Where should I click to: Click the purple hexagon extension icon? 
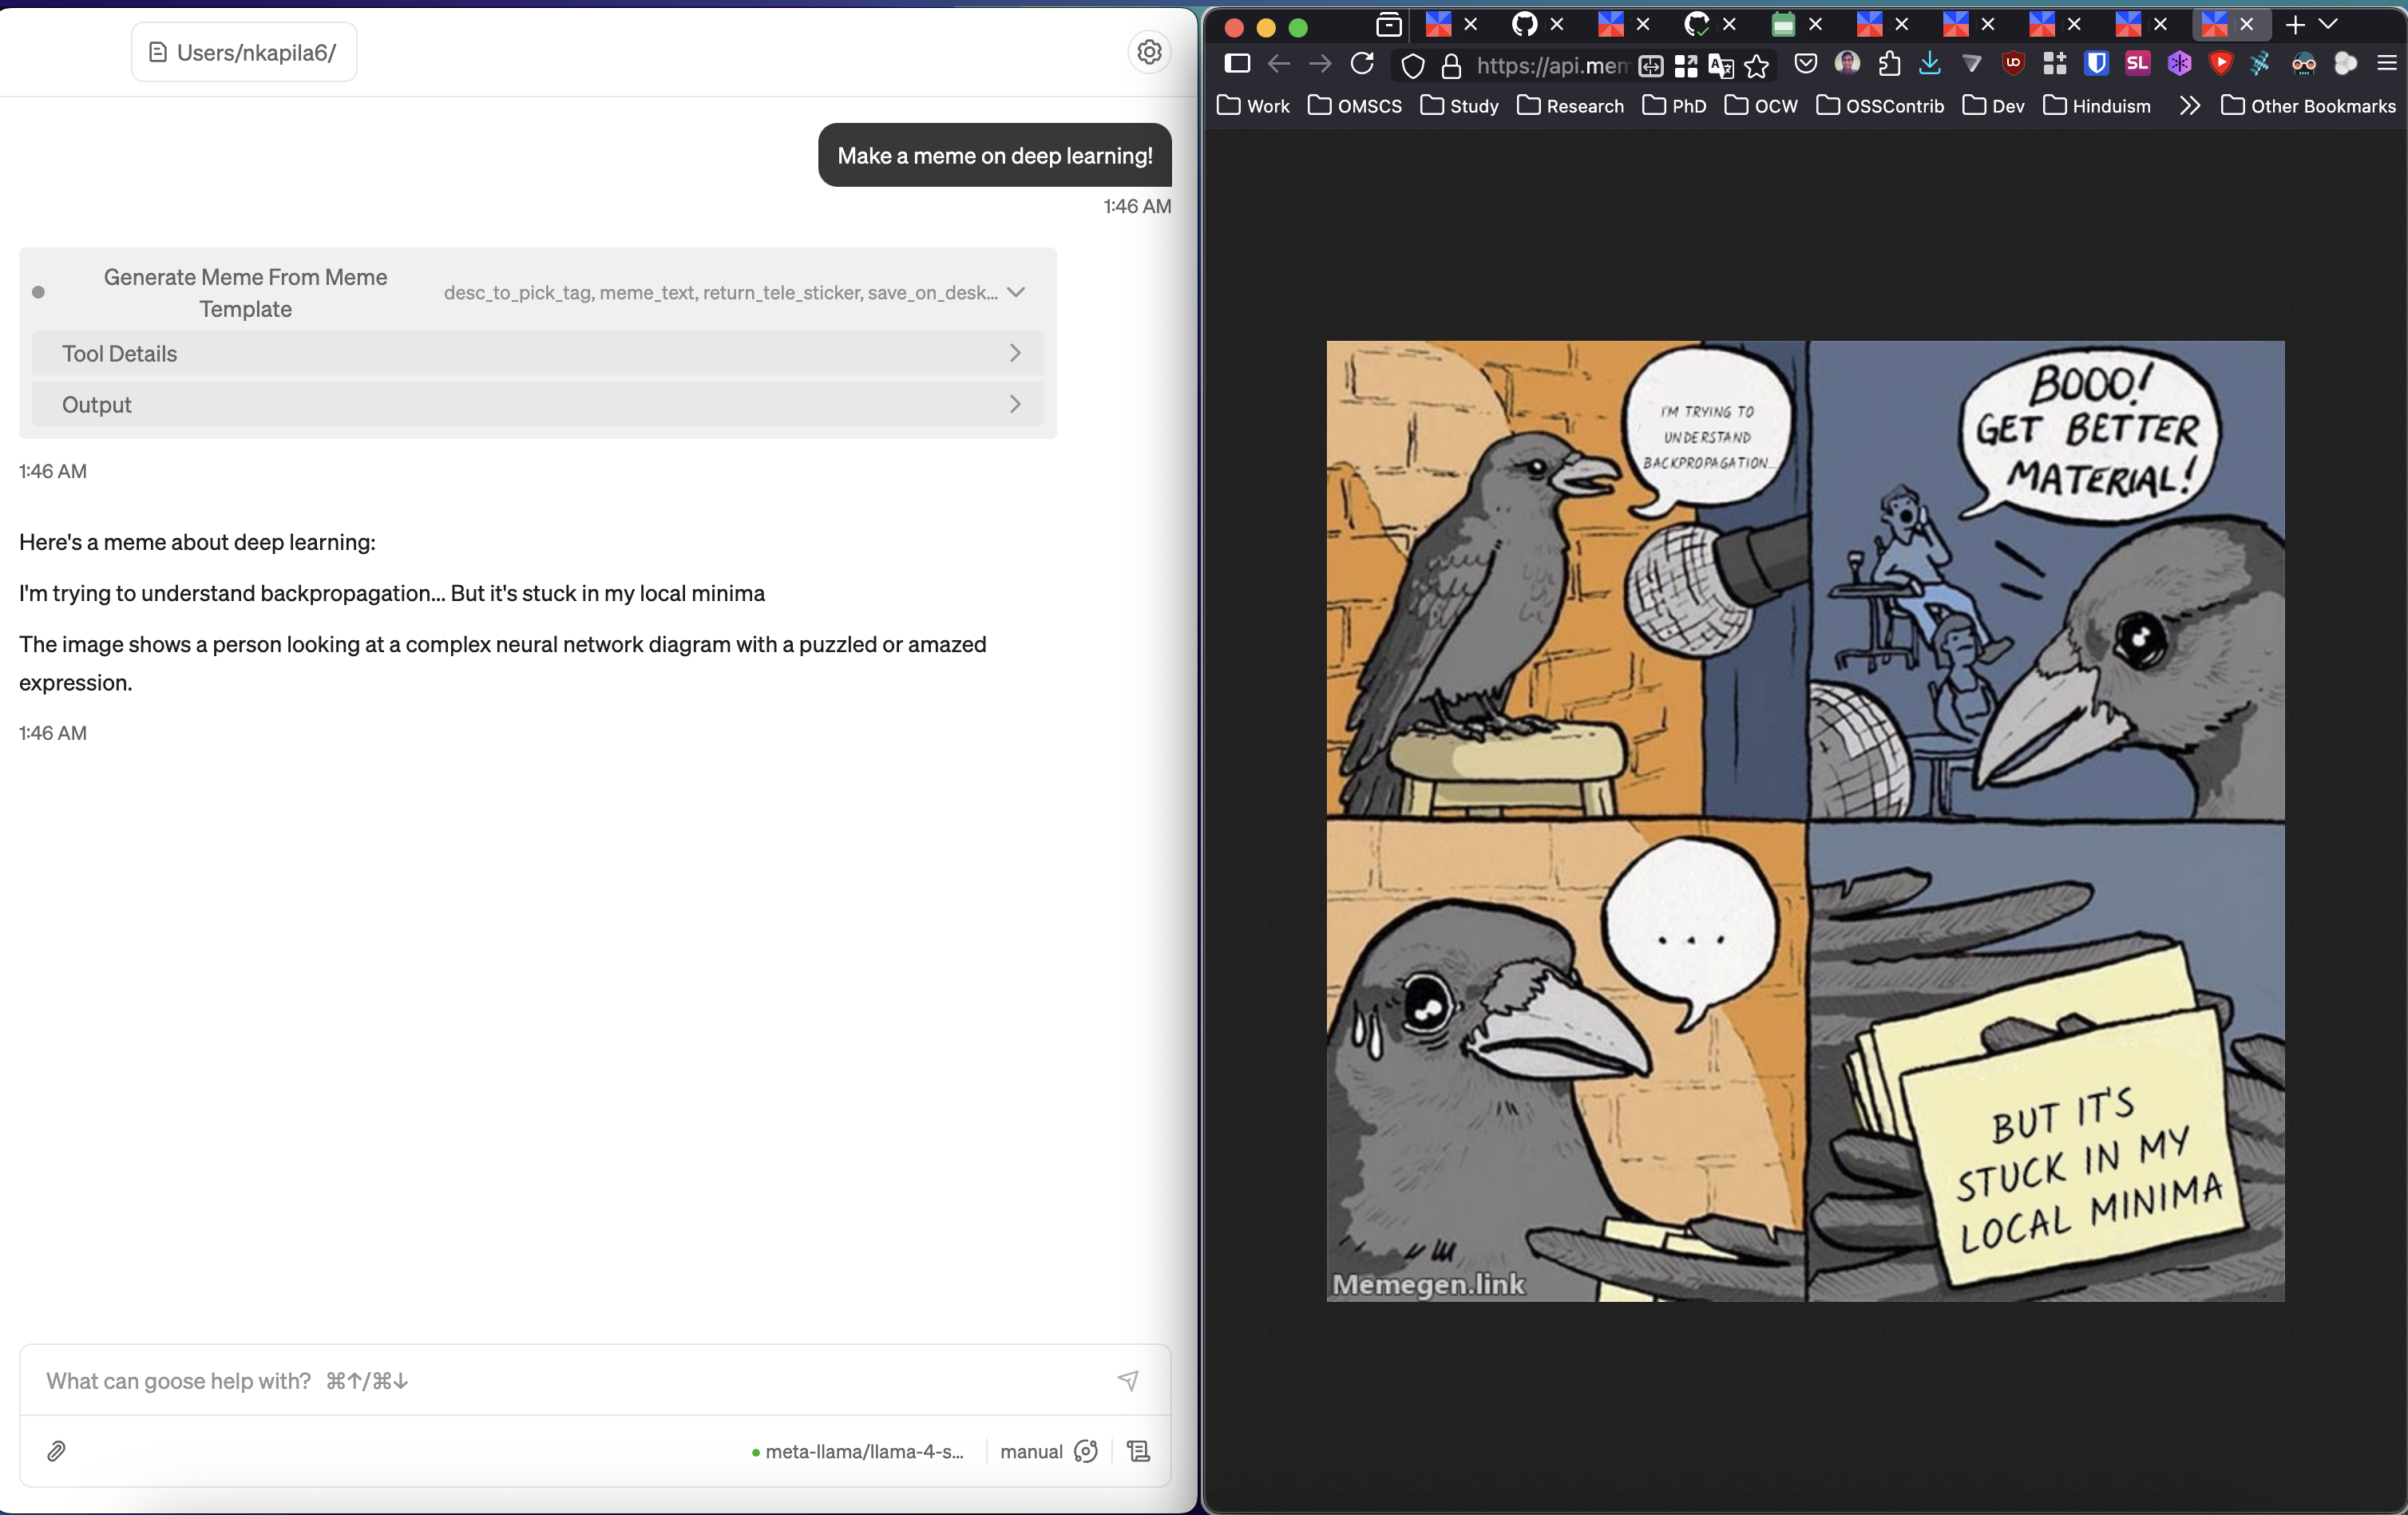point(2180,64)
